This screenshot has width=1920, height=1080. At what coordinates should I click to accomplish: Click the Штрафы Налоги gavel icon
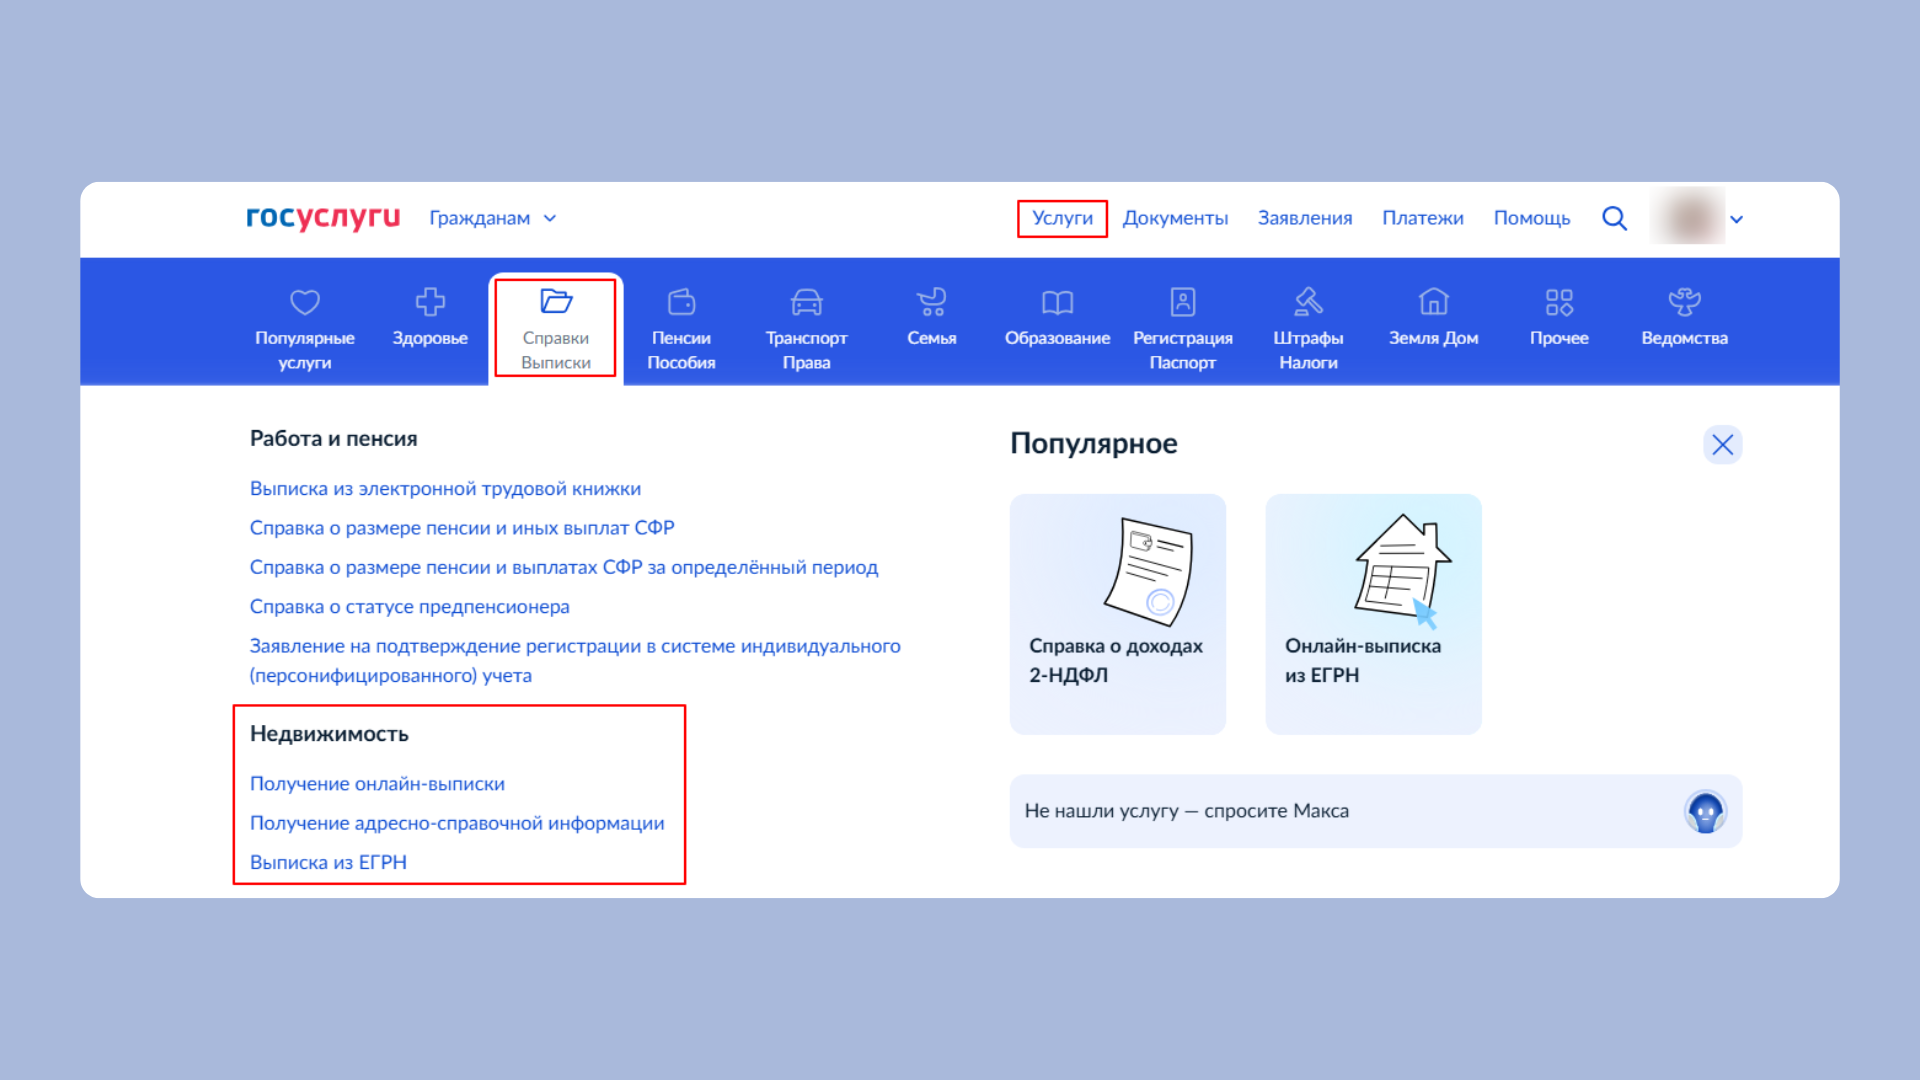pyautogui.click(x=1308, y=301)
